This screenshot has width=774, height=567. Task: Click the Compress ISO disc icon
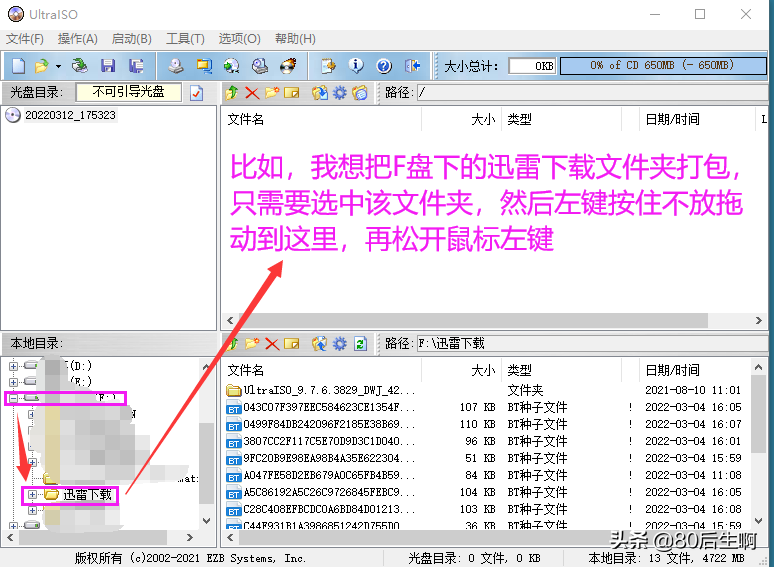[x=232, y=66]
